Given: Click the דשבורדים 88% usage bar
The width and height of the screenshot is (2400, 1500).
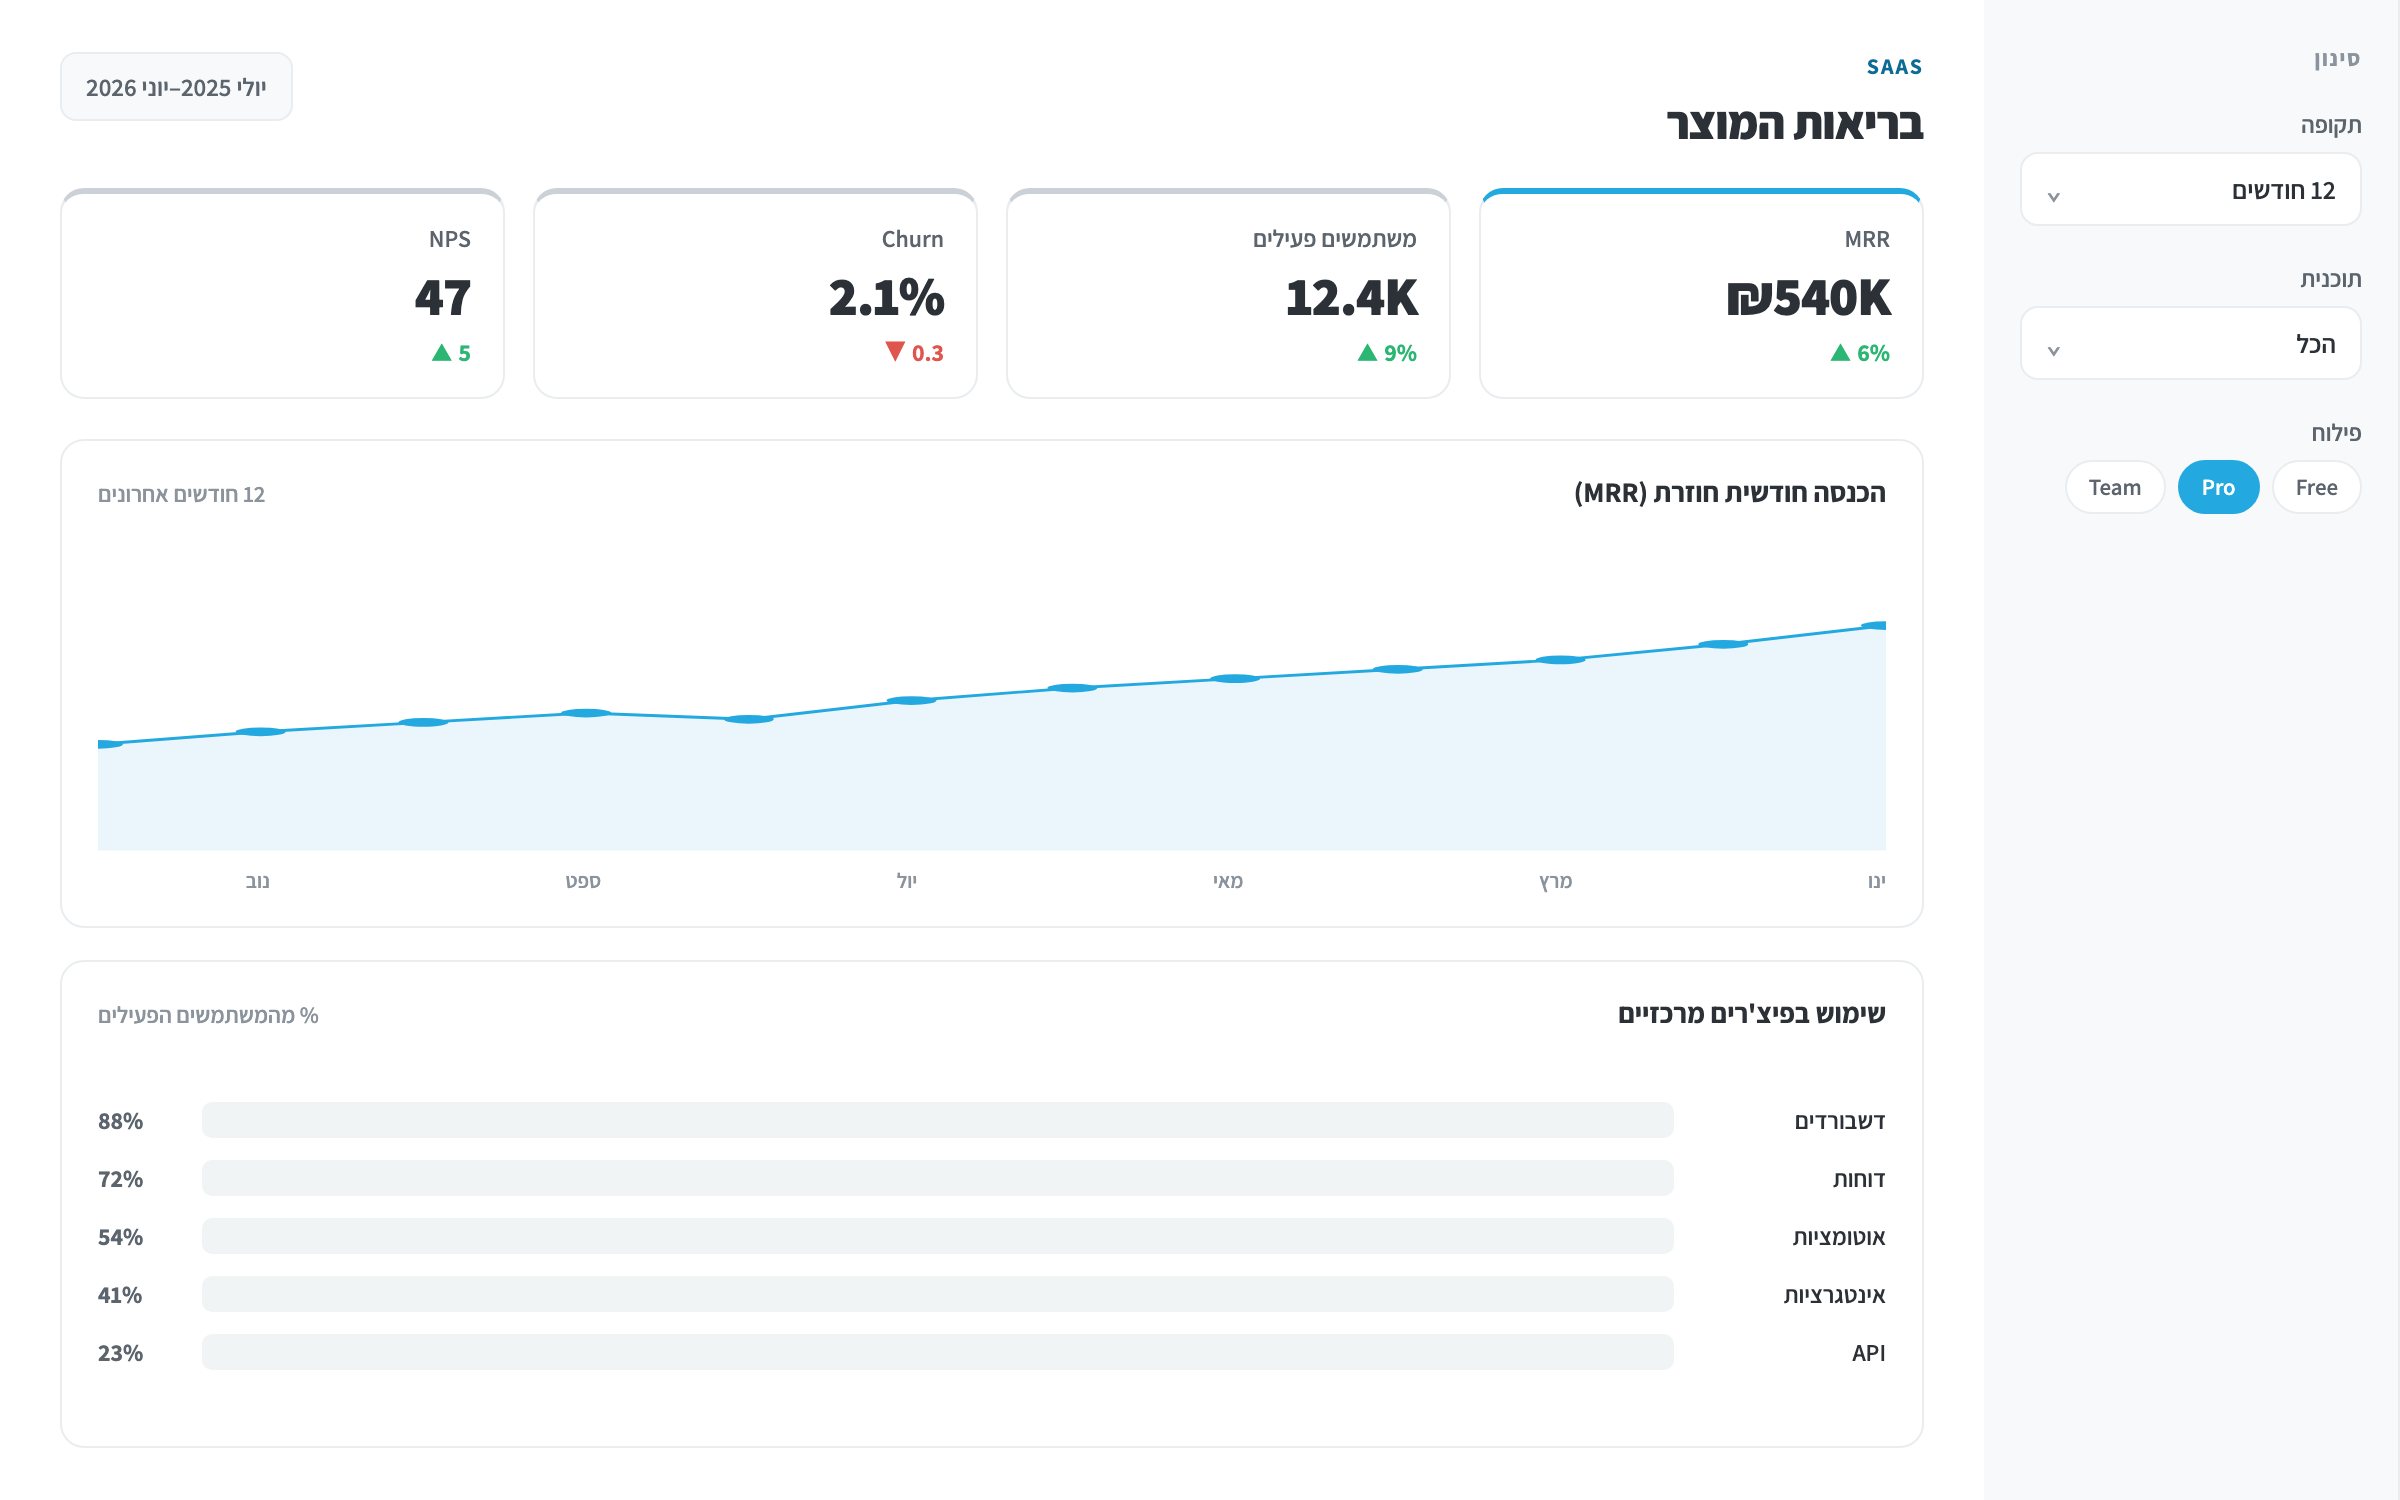Looking at the screenshot, I should point(937,1120).
